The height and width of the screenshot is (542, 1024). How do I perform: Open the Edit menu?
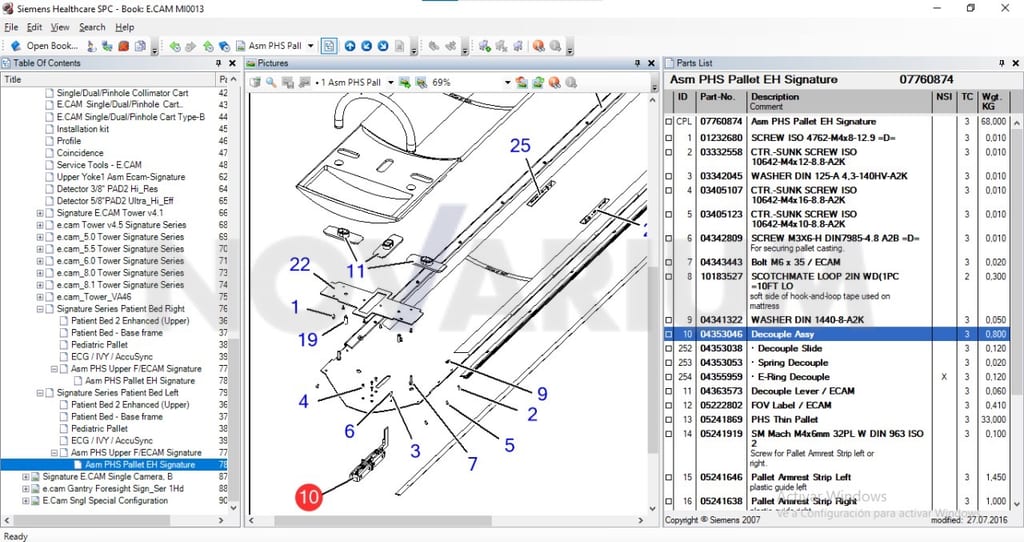tap(34, 27)
